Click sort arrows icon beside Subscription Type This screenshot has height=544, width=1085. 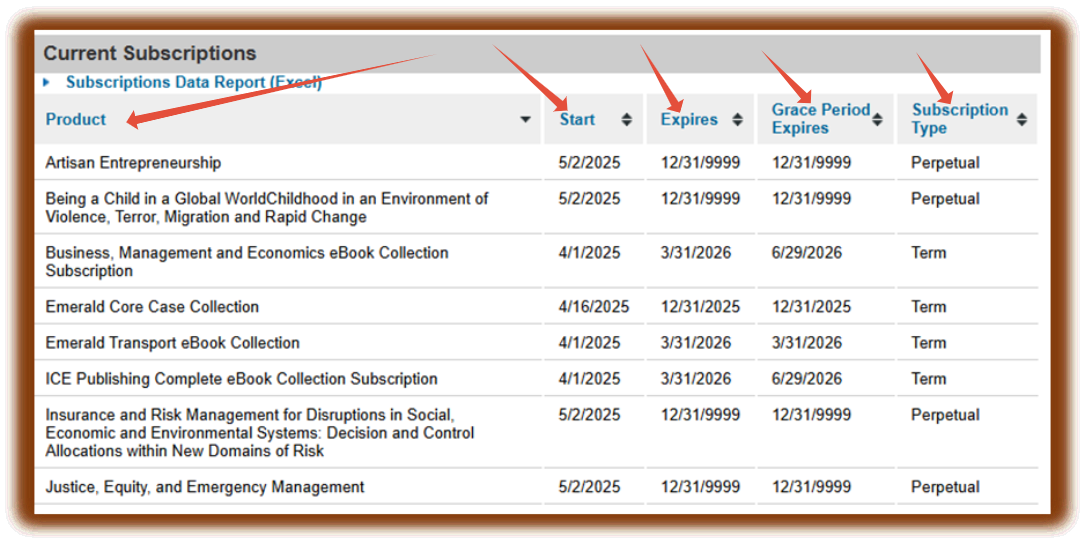[x=1021, y=119]
